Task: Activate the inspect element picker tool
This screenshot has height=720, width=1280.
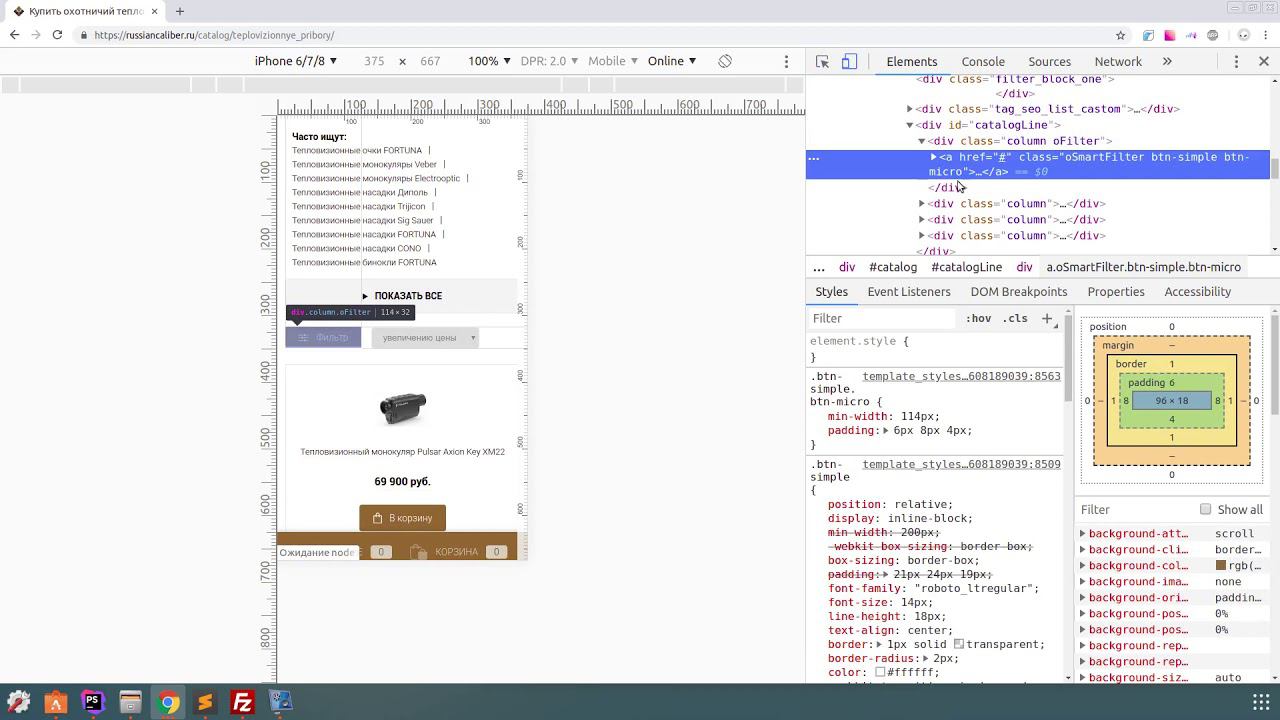Action: tap(823, 61)
